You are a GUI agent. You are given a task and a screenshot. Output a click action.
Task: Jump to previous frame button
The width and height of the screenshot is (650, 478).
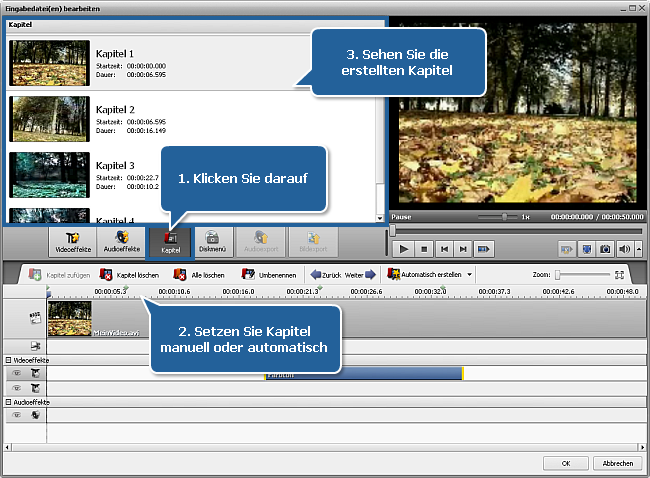[444, 249]
